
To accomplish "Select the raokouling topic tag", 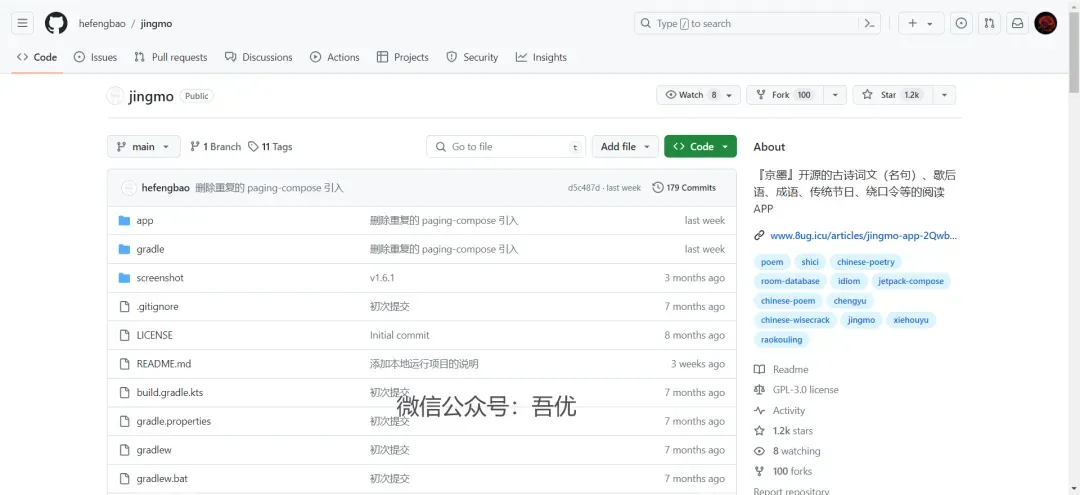I will click(x=782, y=339).
